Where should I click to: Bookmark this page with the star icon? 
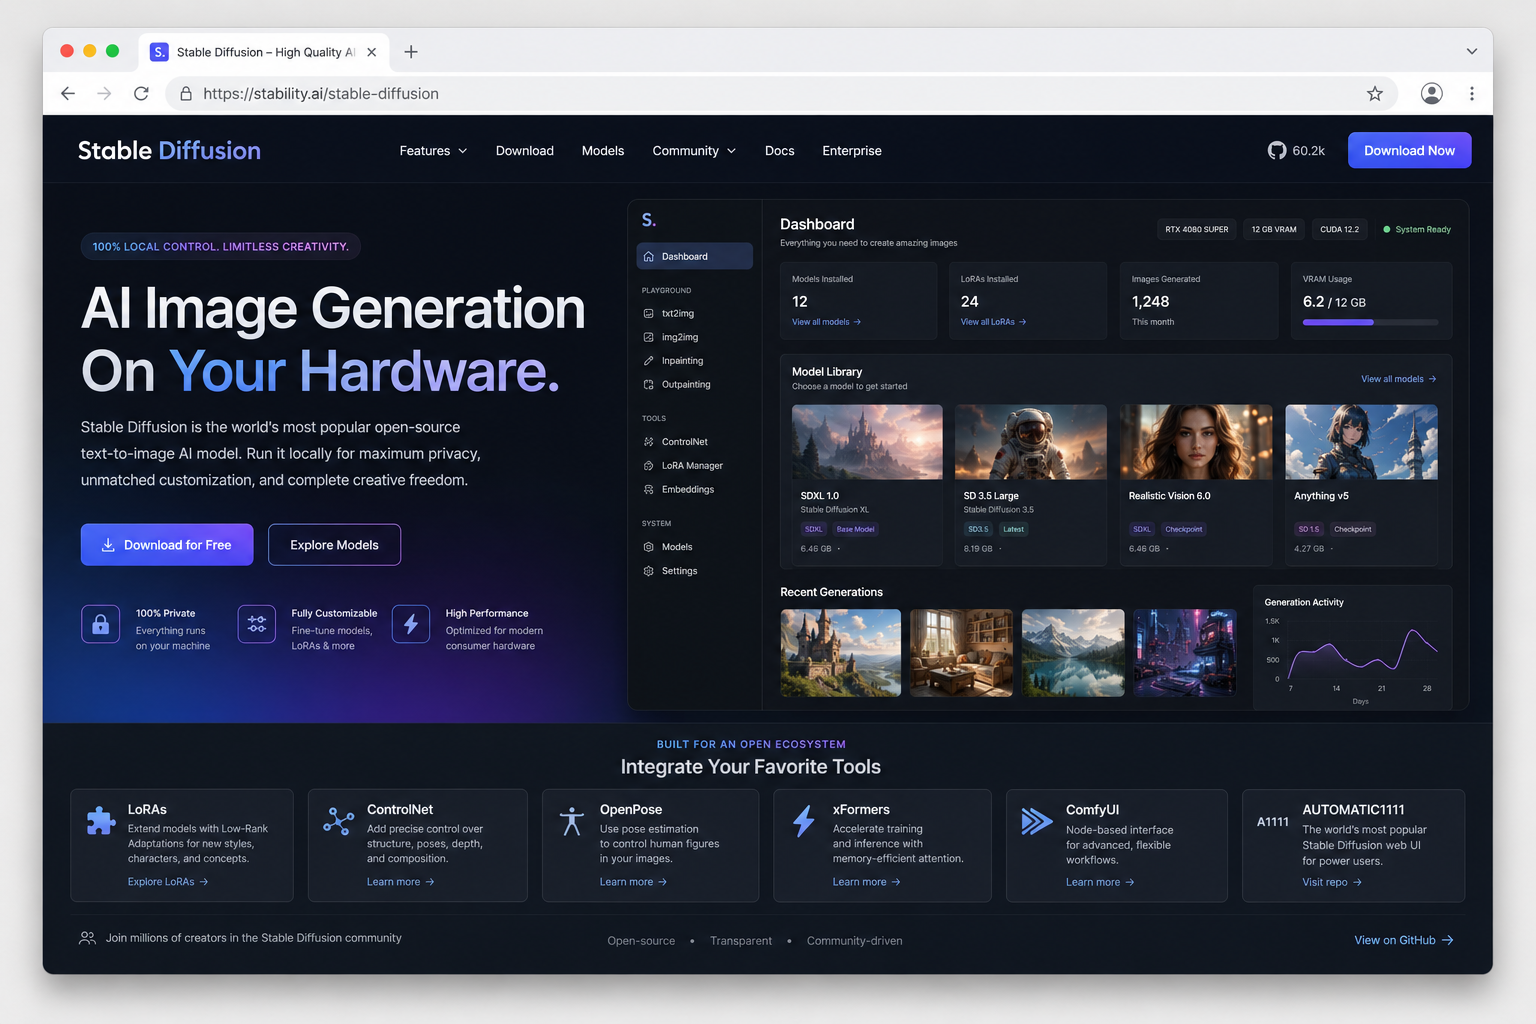1375,94
